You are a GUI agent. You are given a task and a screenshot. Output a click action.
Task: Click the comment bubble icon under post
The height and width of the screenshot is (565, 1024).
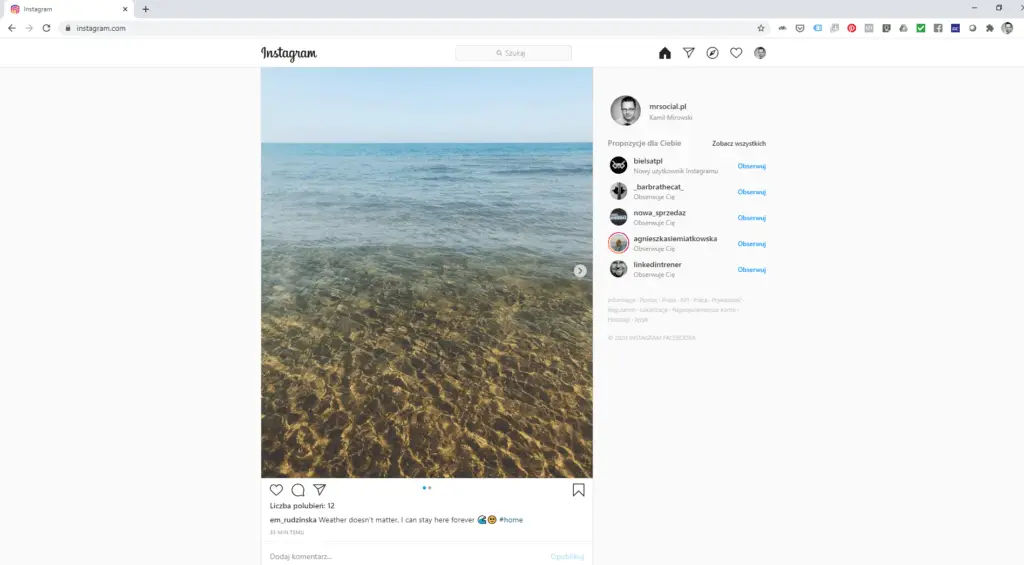[298, 490]
